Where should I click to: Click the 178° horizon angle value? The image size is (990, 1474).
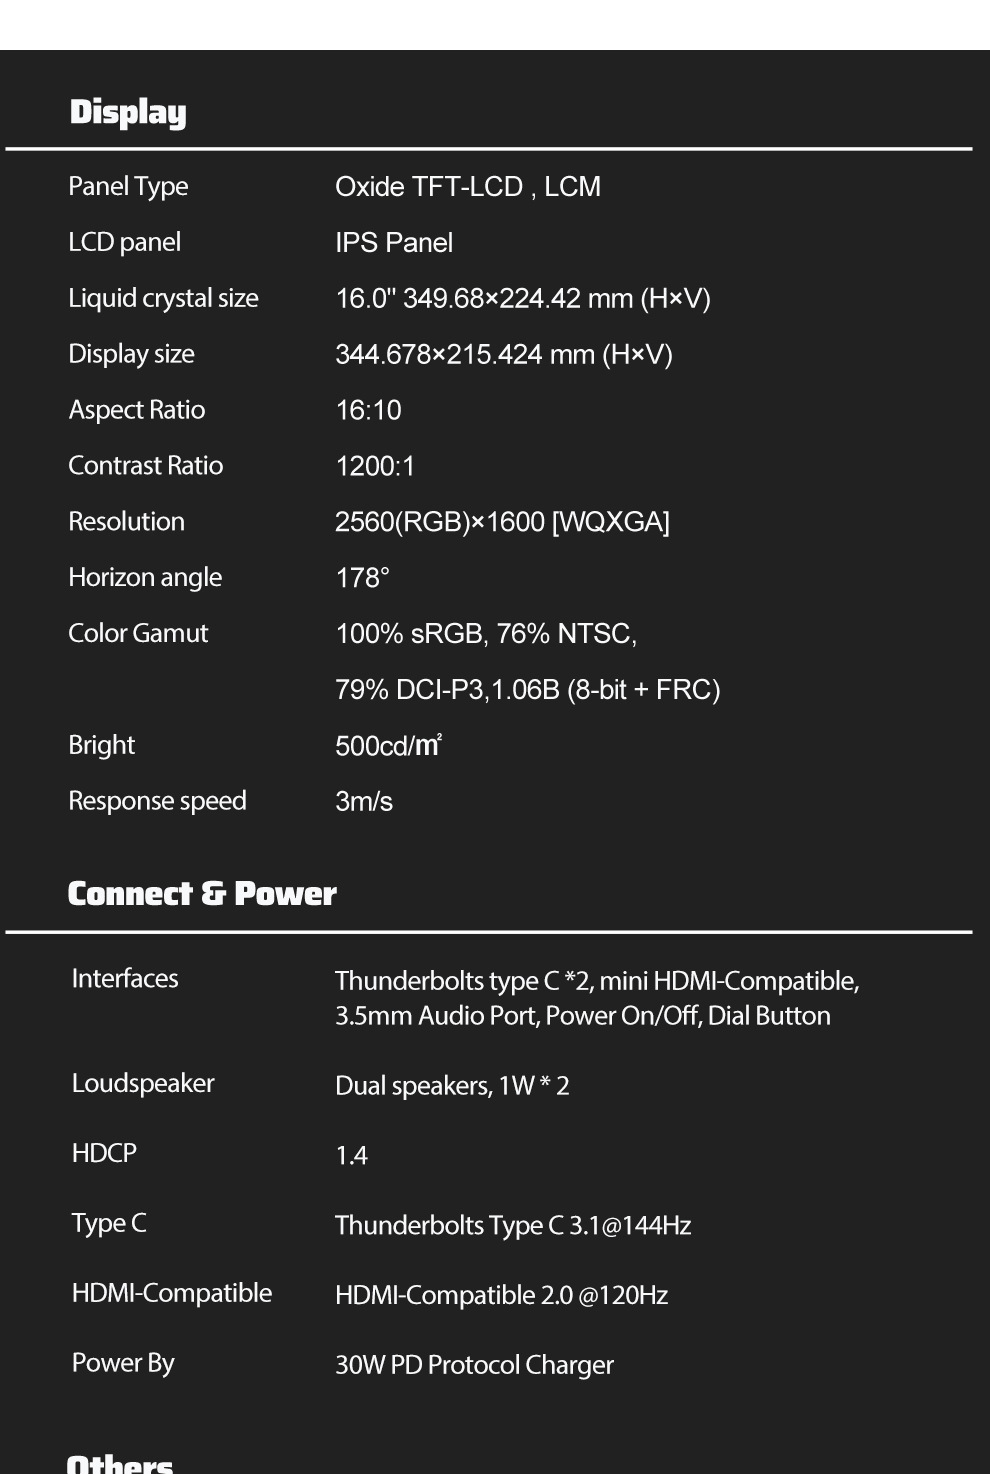[x=362, y=578]
